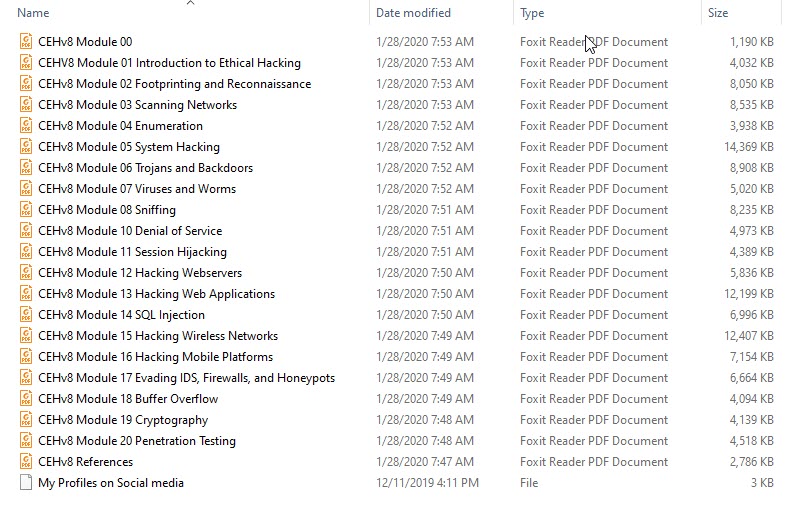Select PDF icon of Module 08 Sniffing
Image resolution: width=806 pixels, height=505 pixels.
click(26, 209)
